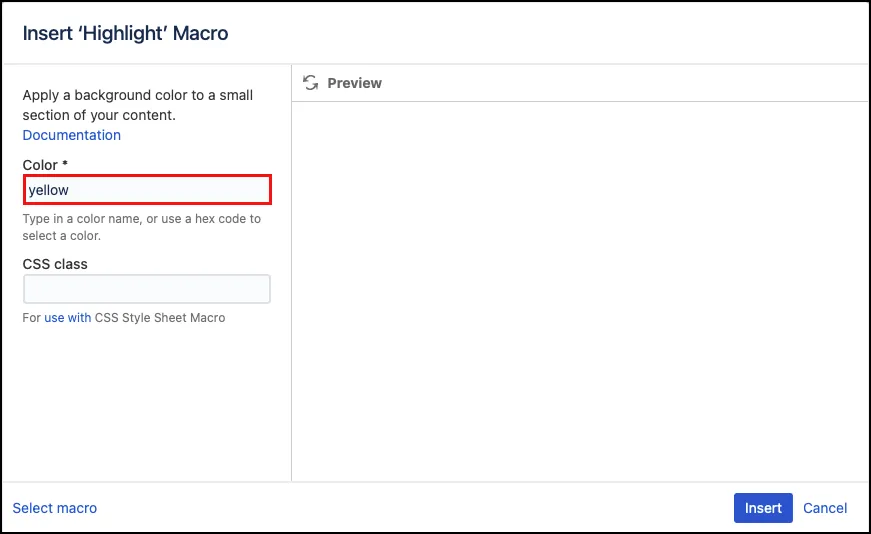This screenshot has height=534, width=871.
Task: Click 'CSS Style Sheet Macro' text
Action: point(160,318)
